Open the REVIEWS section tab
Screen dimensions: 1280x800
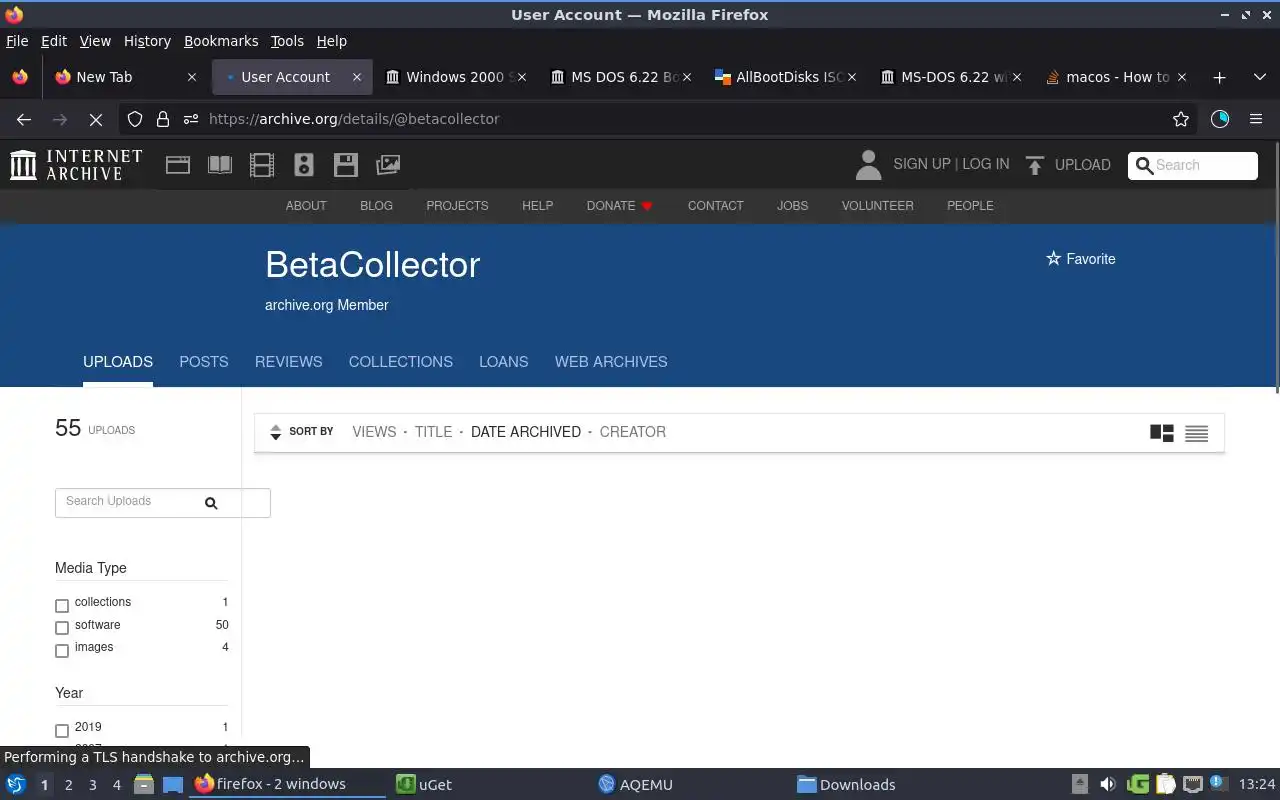[x=288, y=362]
